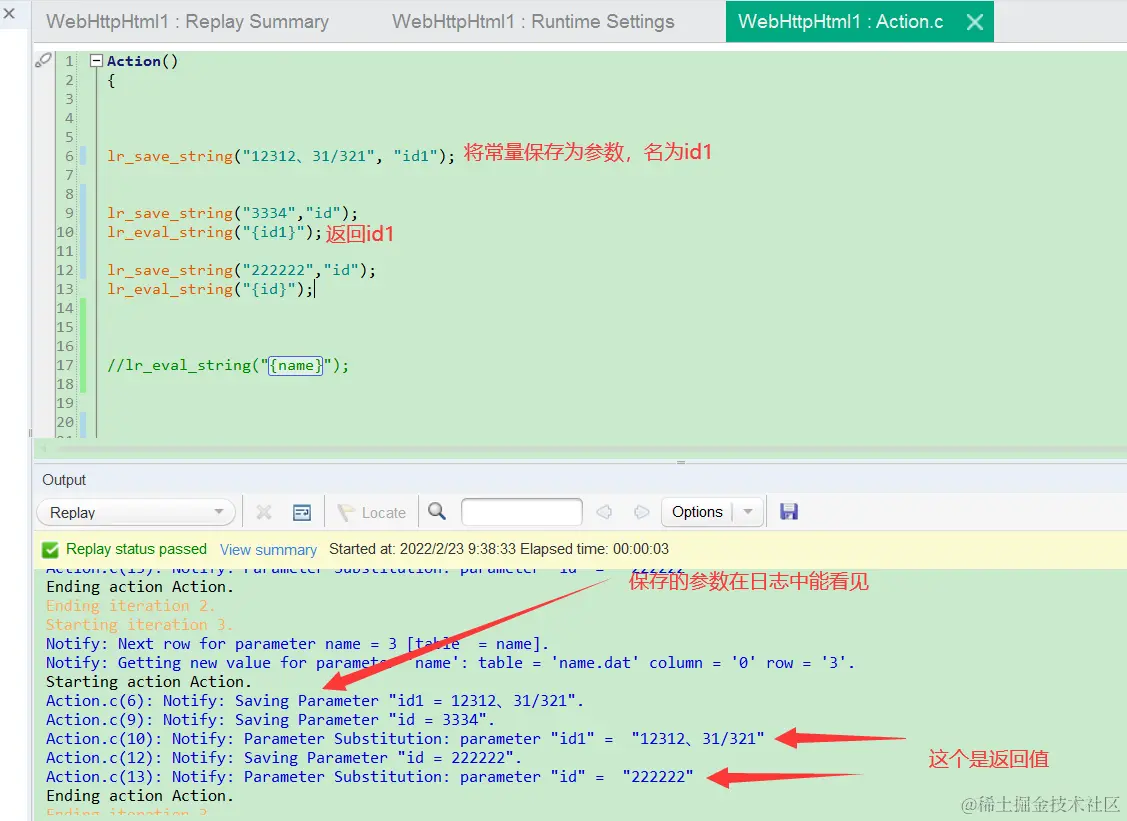Click the Notify Next row for parameter line
The image size is (1127, 821).
[x=298, y=644]
